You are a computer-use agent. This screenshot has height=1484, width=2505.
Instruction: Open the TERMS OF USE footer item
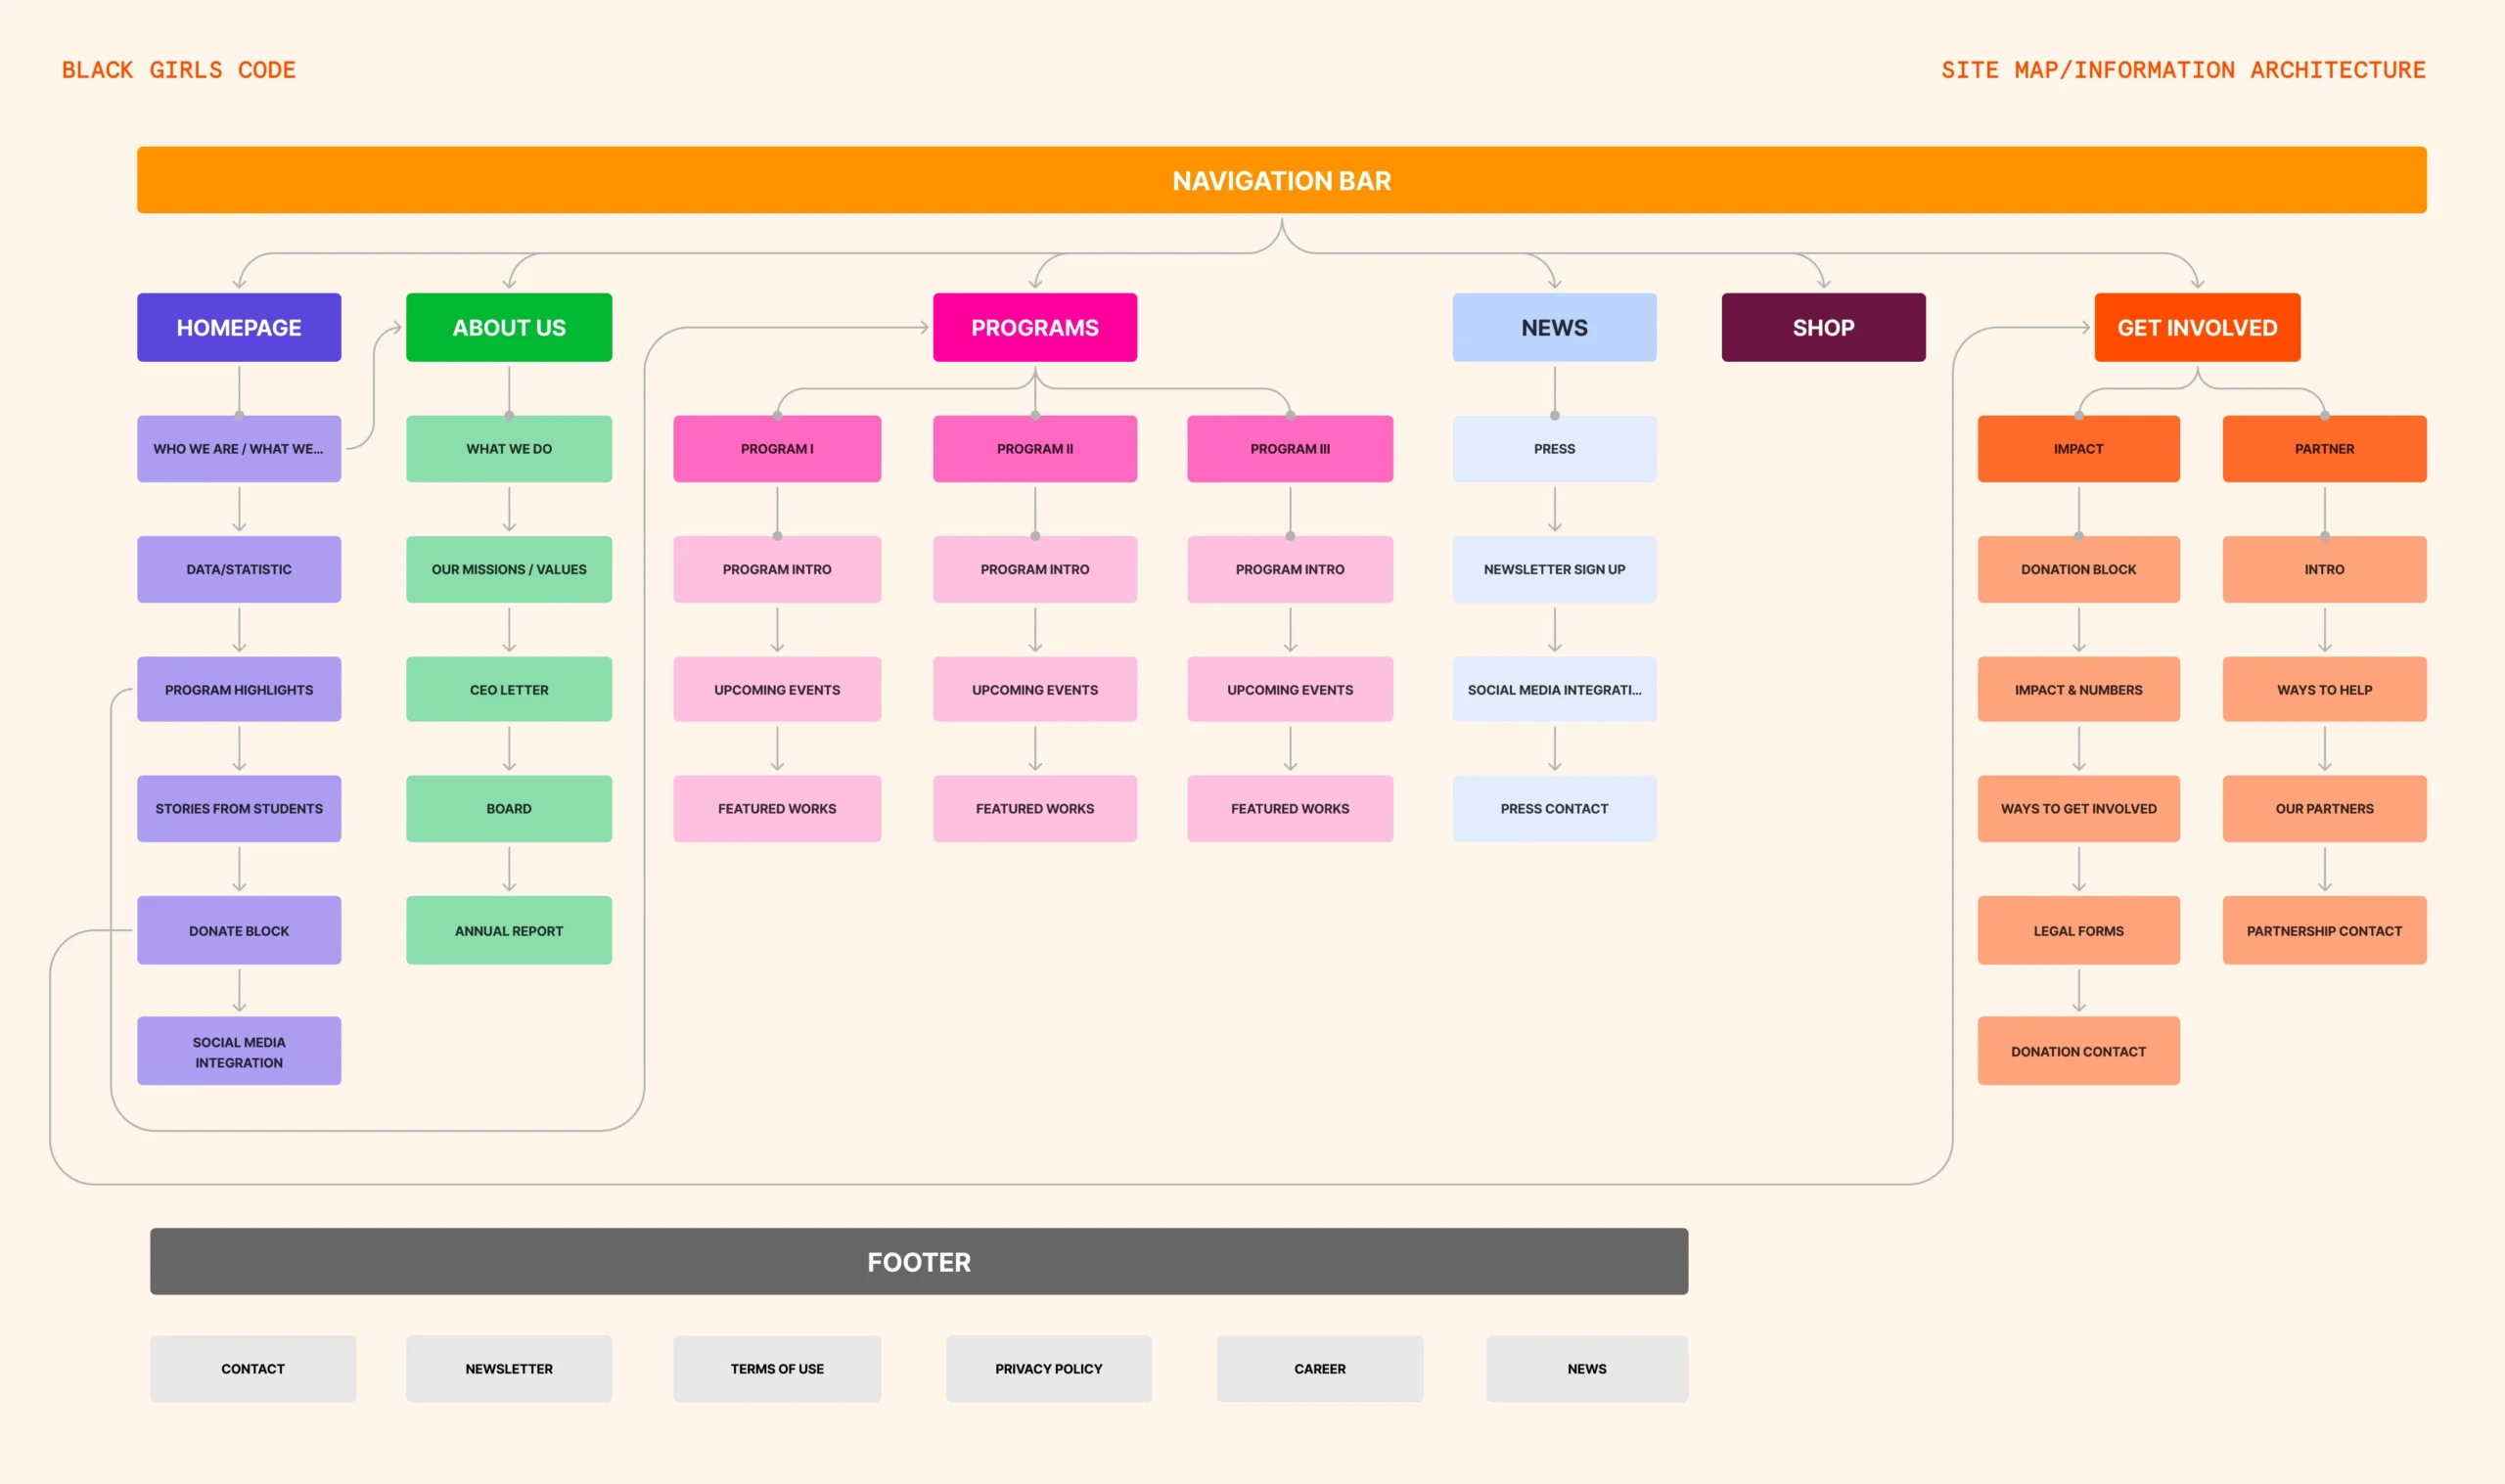(777, 1368)
